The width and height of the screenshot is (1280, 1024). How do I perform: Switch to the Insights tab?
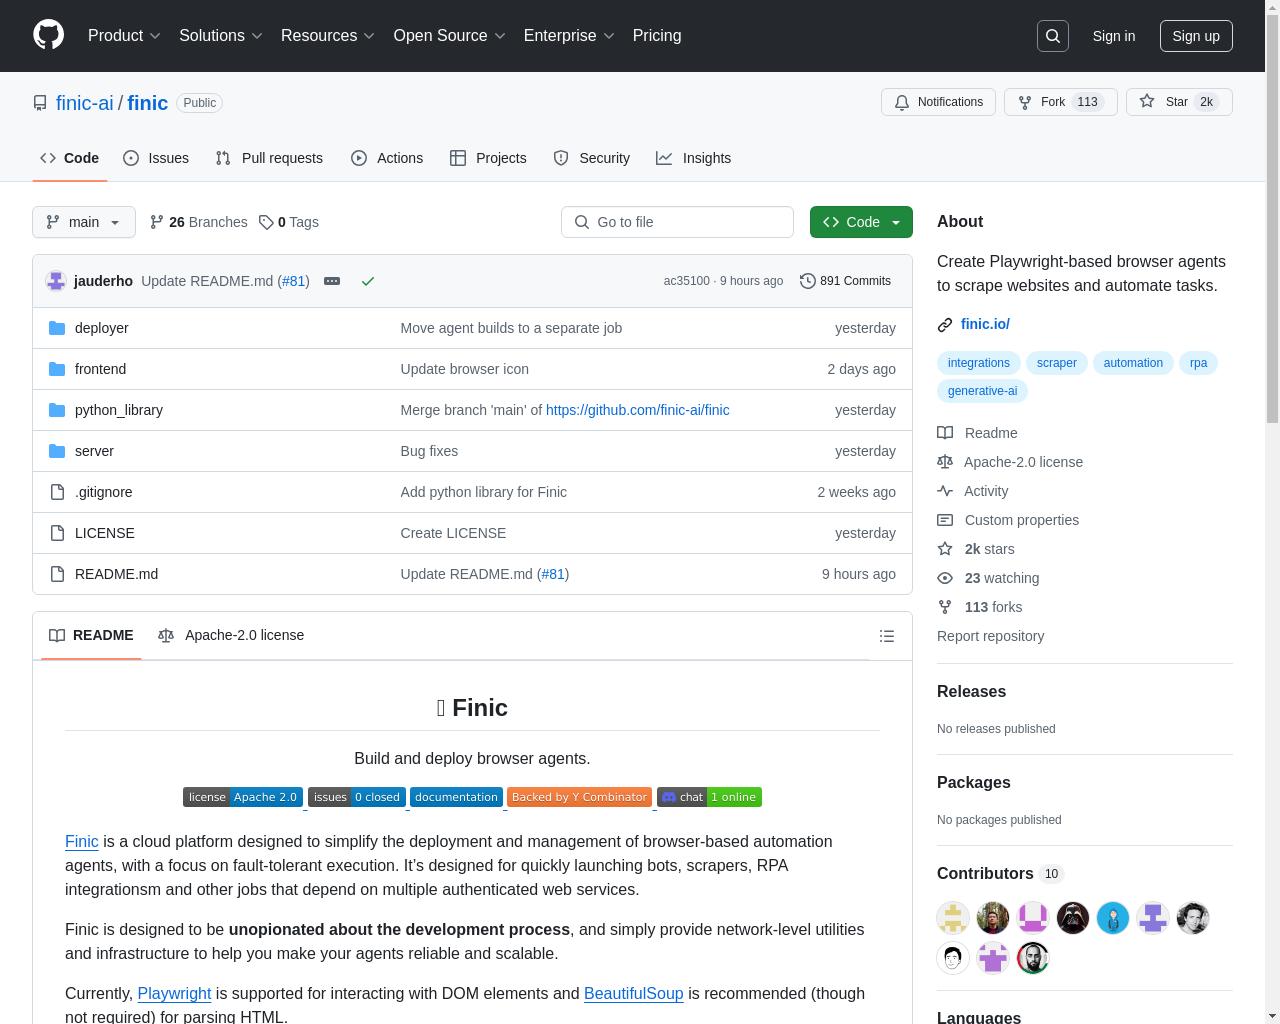click(x=694, y=158)
